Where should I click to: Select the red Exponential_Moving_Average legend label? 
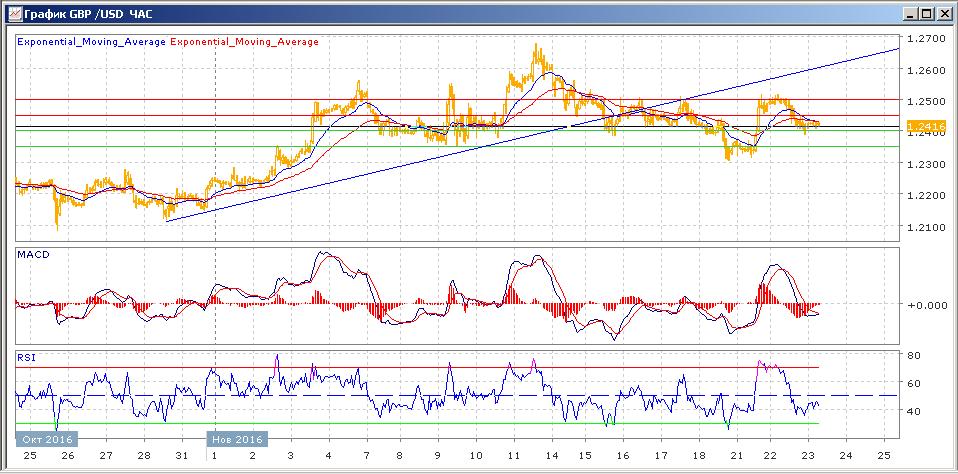point(245,42)
